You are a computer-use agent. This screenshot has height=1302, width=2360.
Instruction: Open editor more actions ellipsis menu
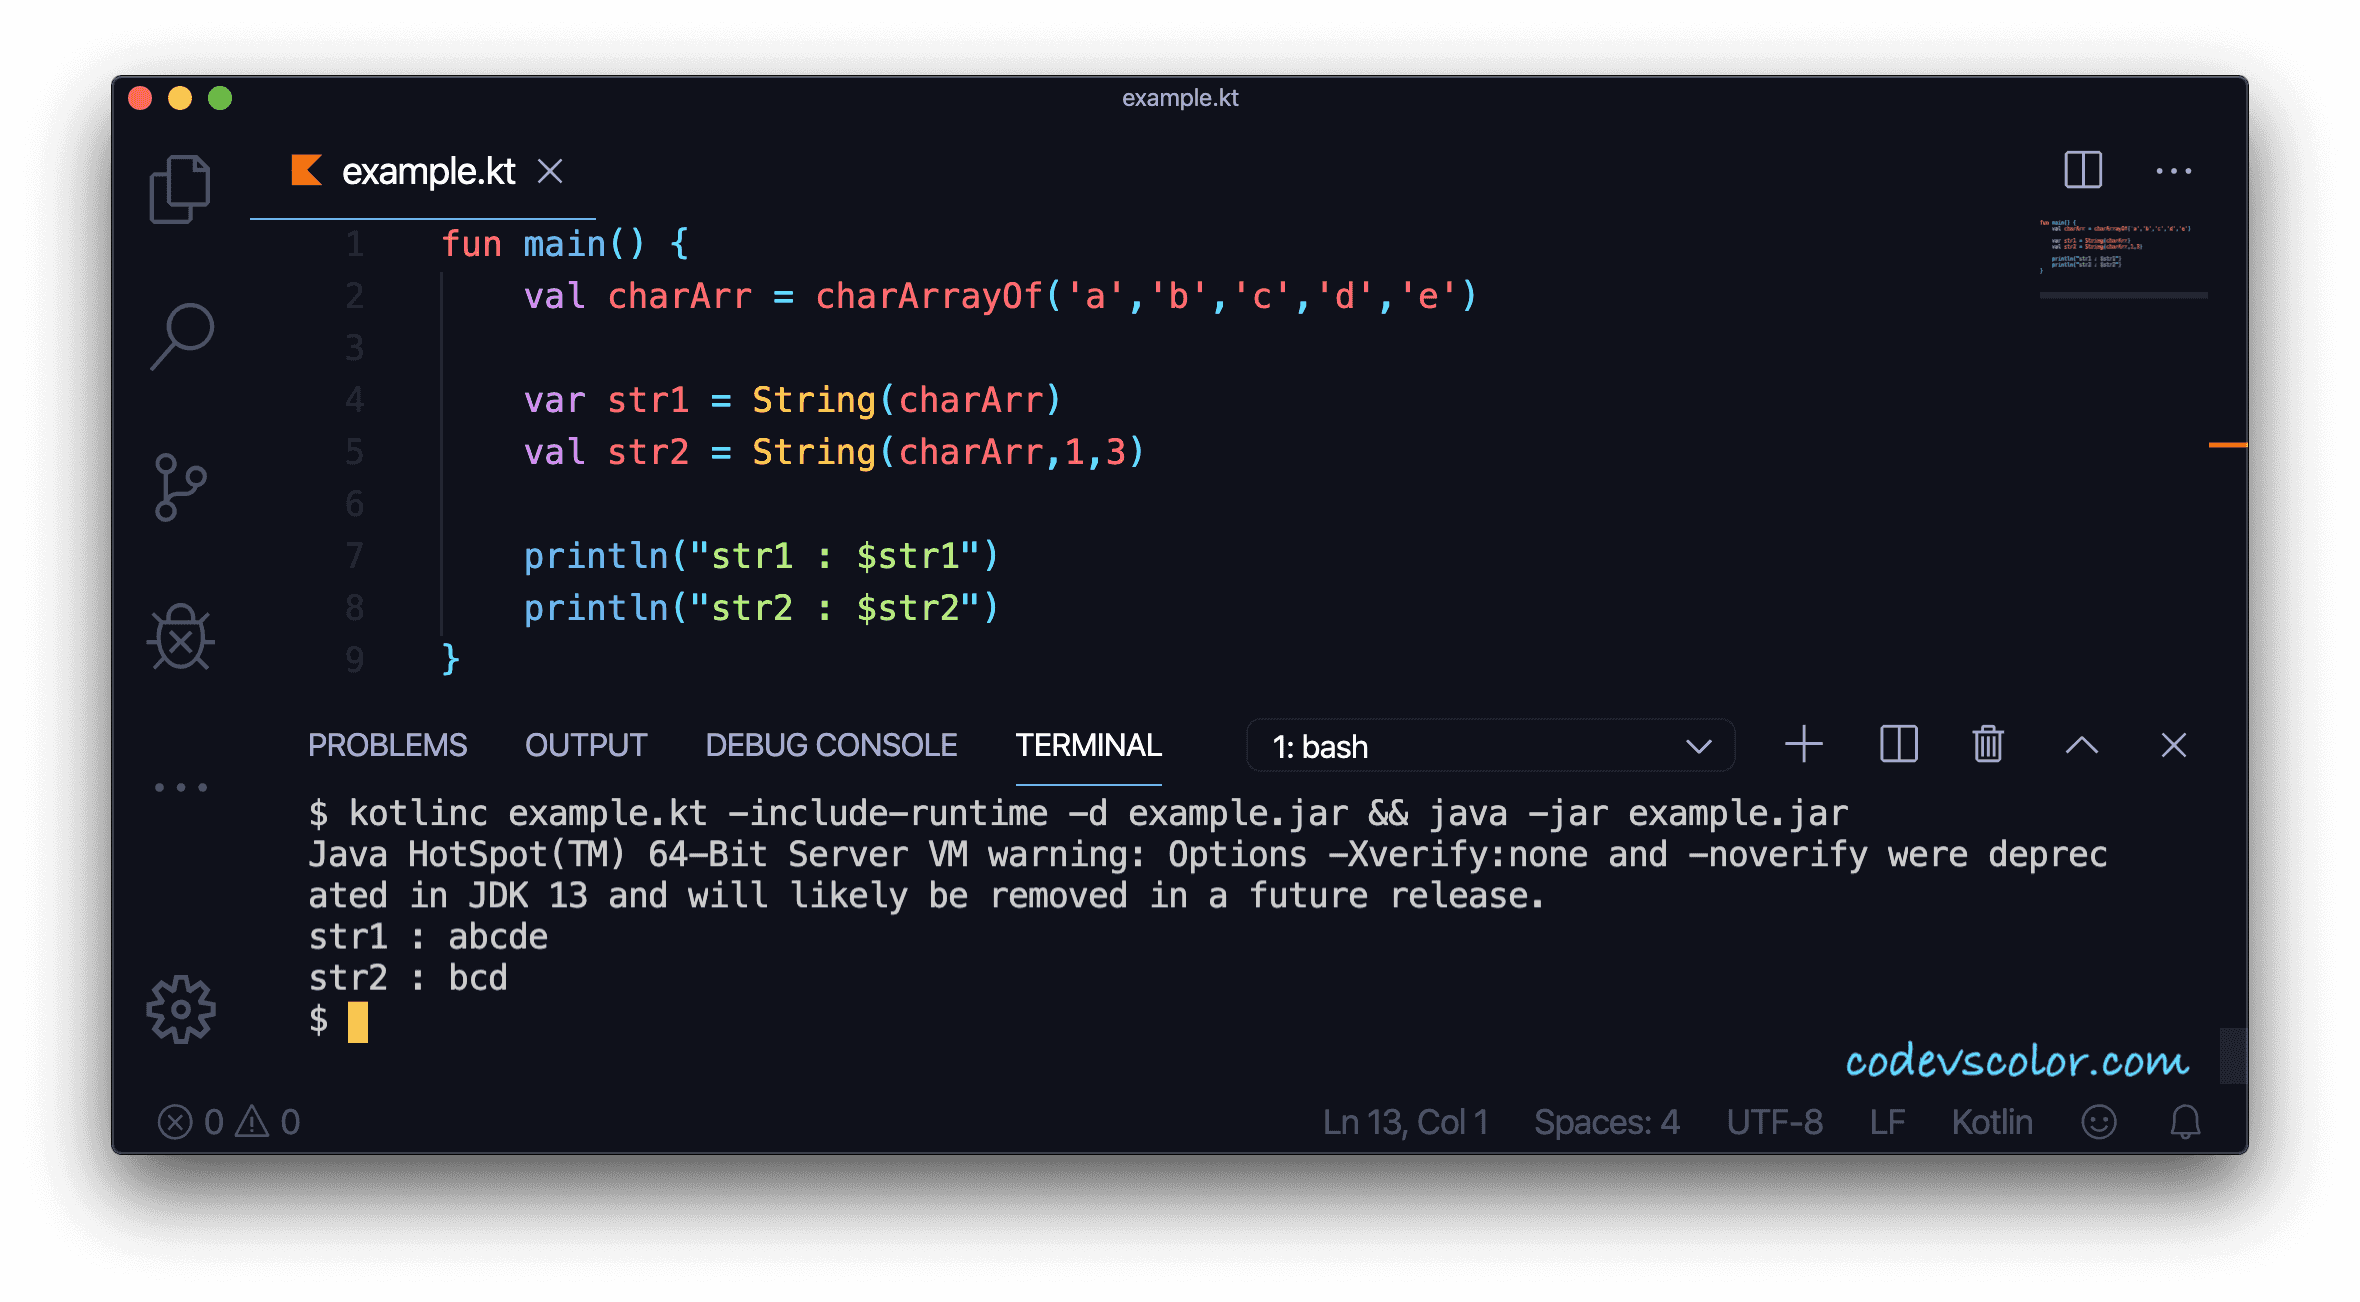(x=2174, y=171)
